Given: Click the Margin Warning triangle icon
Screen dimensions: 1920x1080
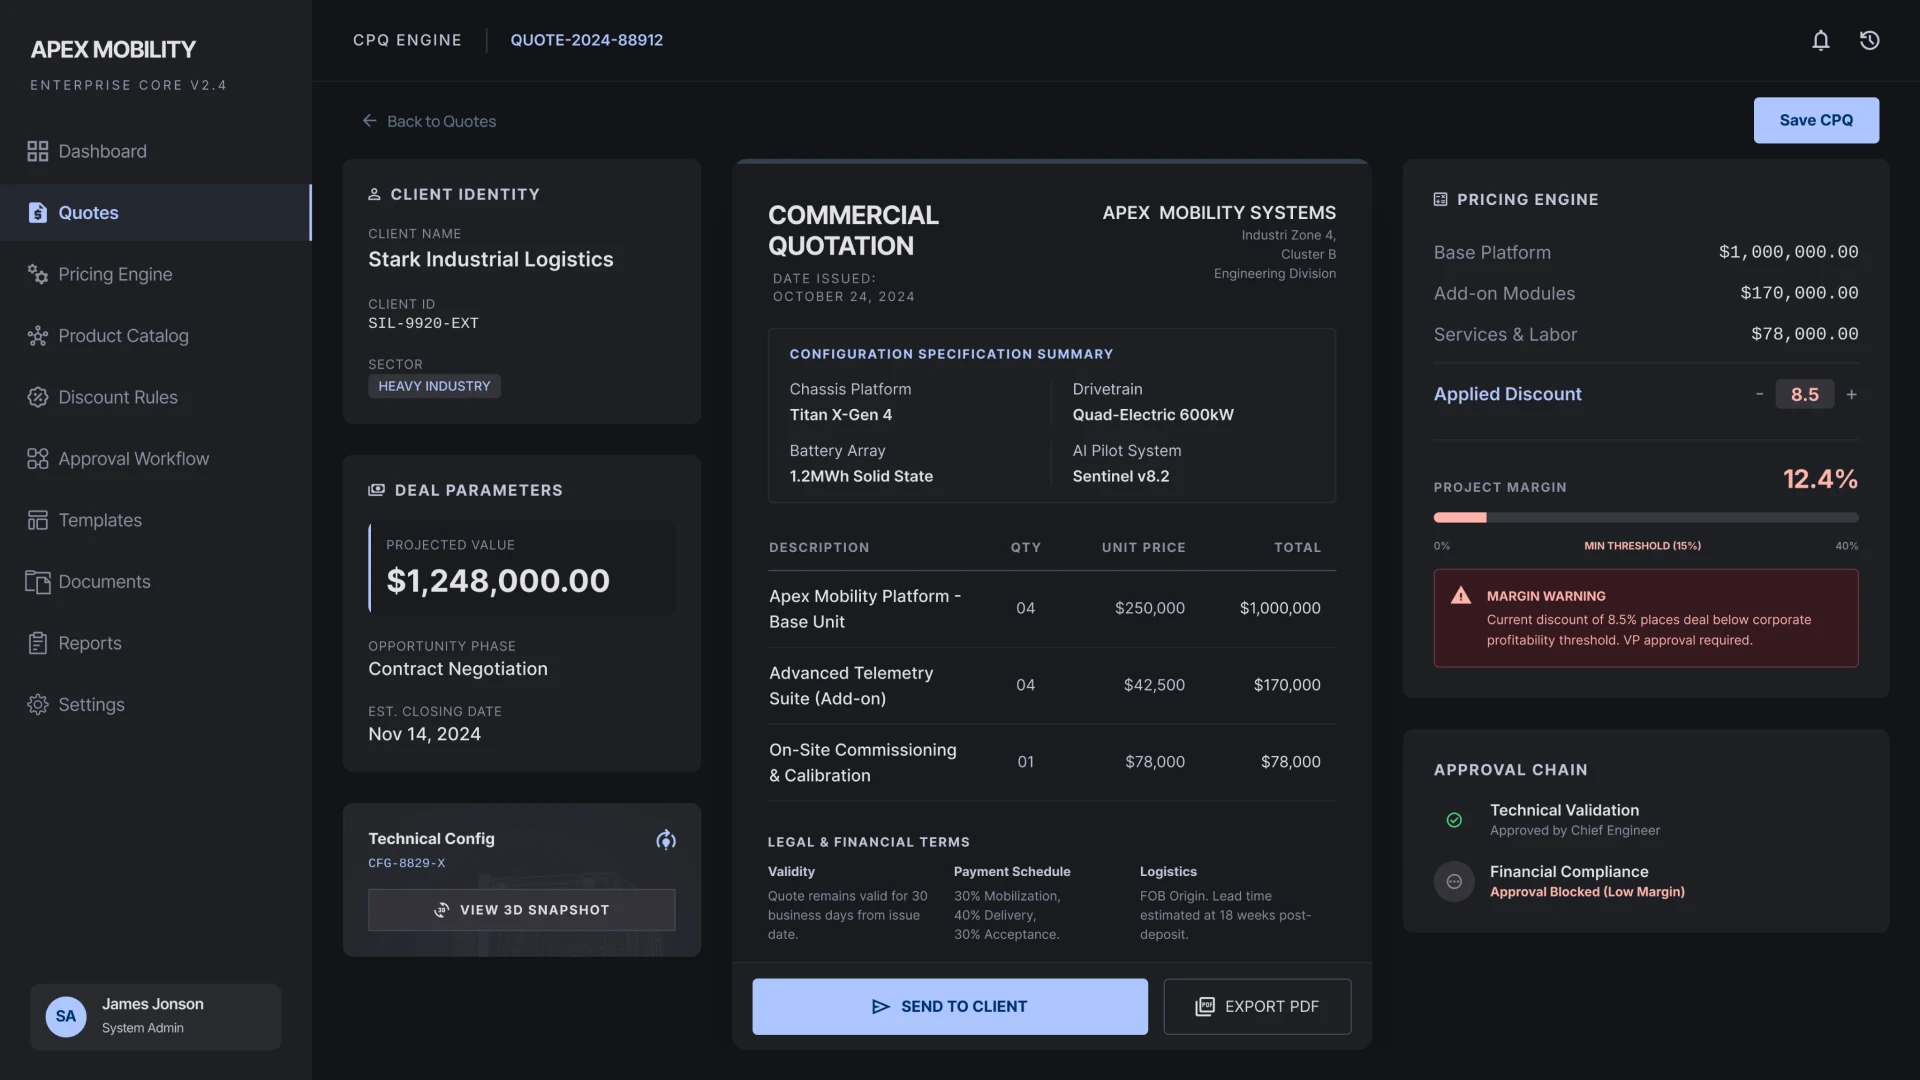Looking at the screenshot, I should 1461,596.
